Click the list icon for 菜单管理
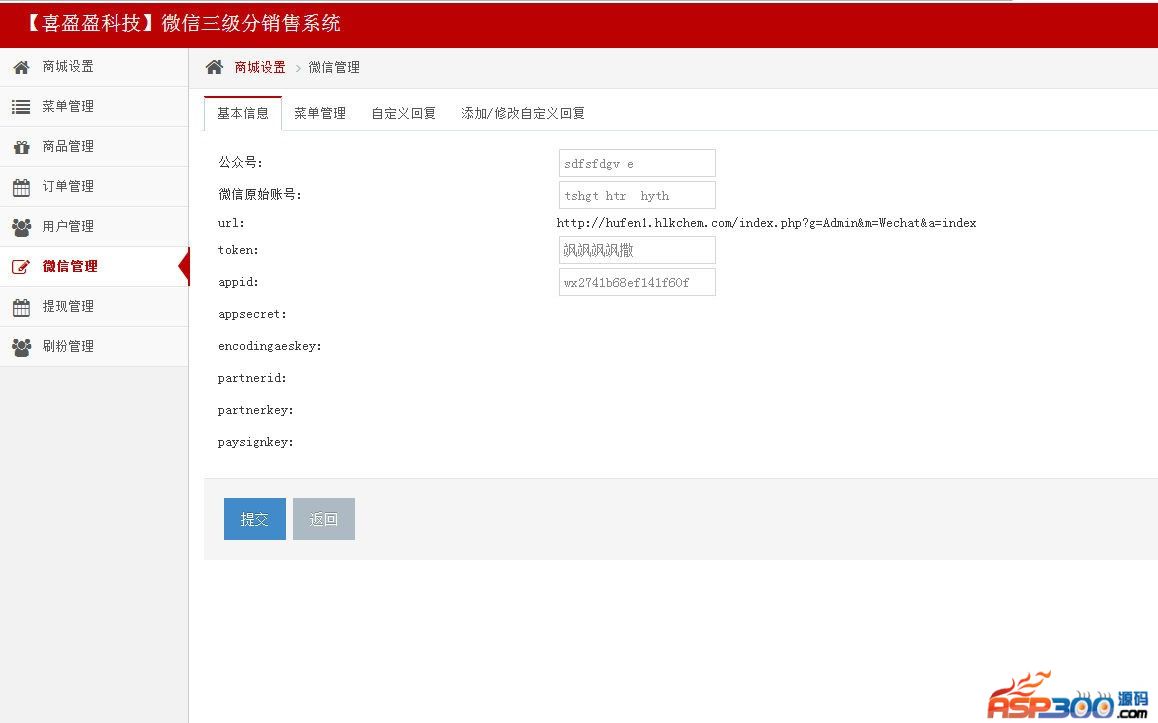 [21, 107]
